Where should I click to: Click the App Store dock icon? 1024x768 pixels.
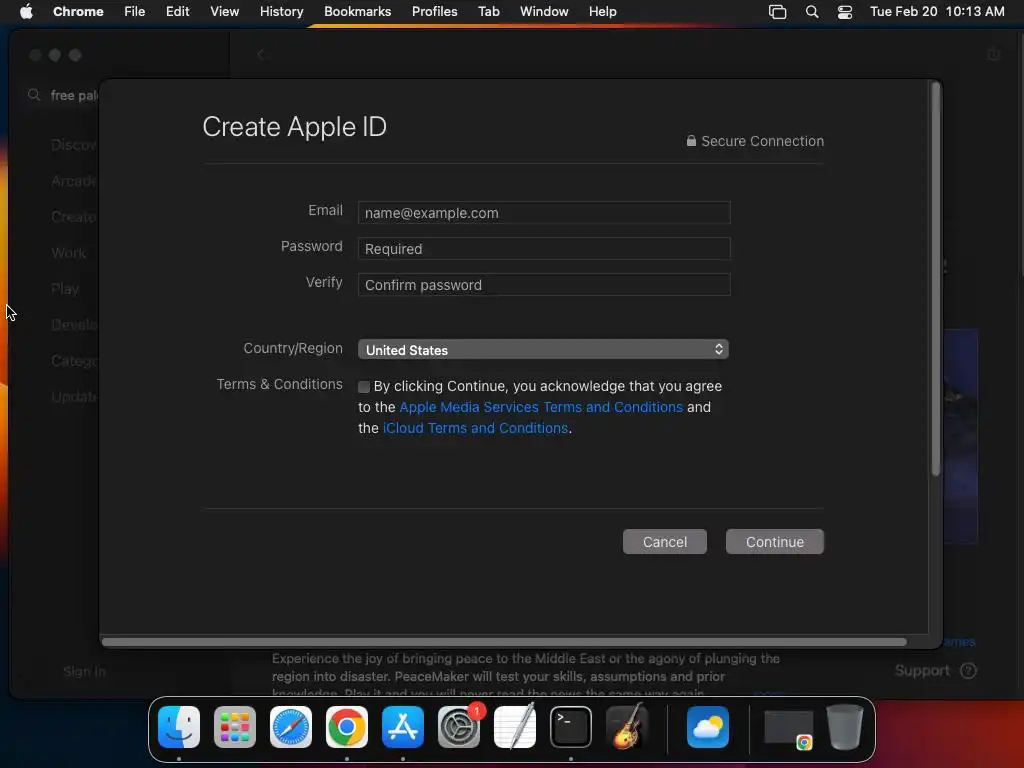(403, 727)
